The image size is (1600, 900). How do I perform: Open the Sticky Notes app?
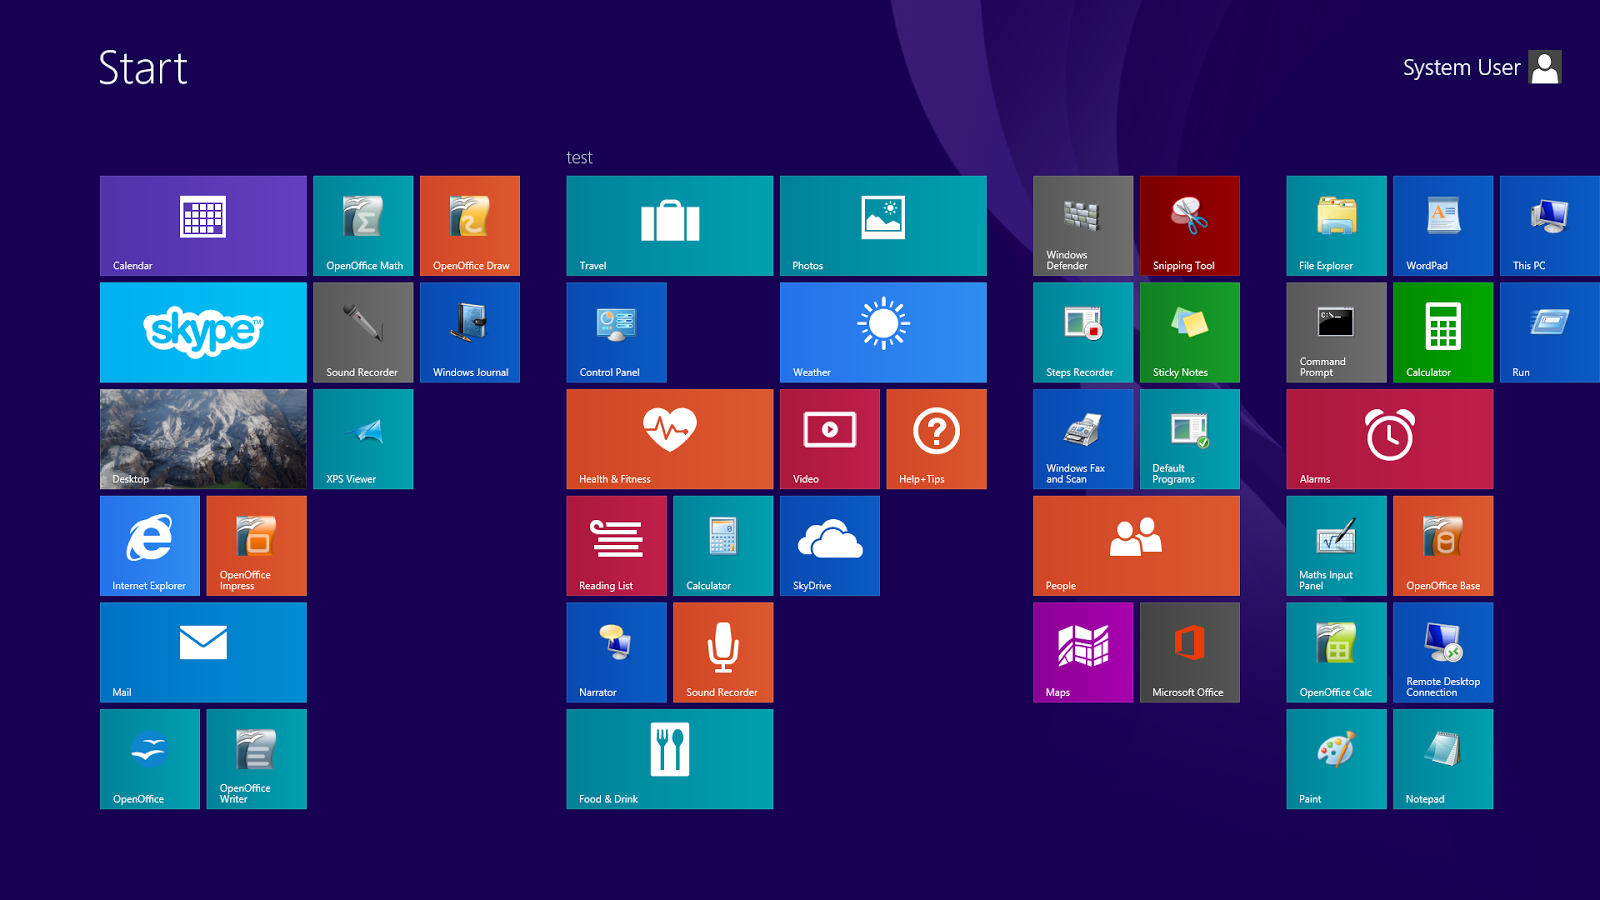pos(1189,332)
